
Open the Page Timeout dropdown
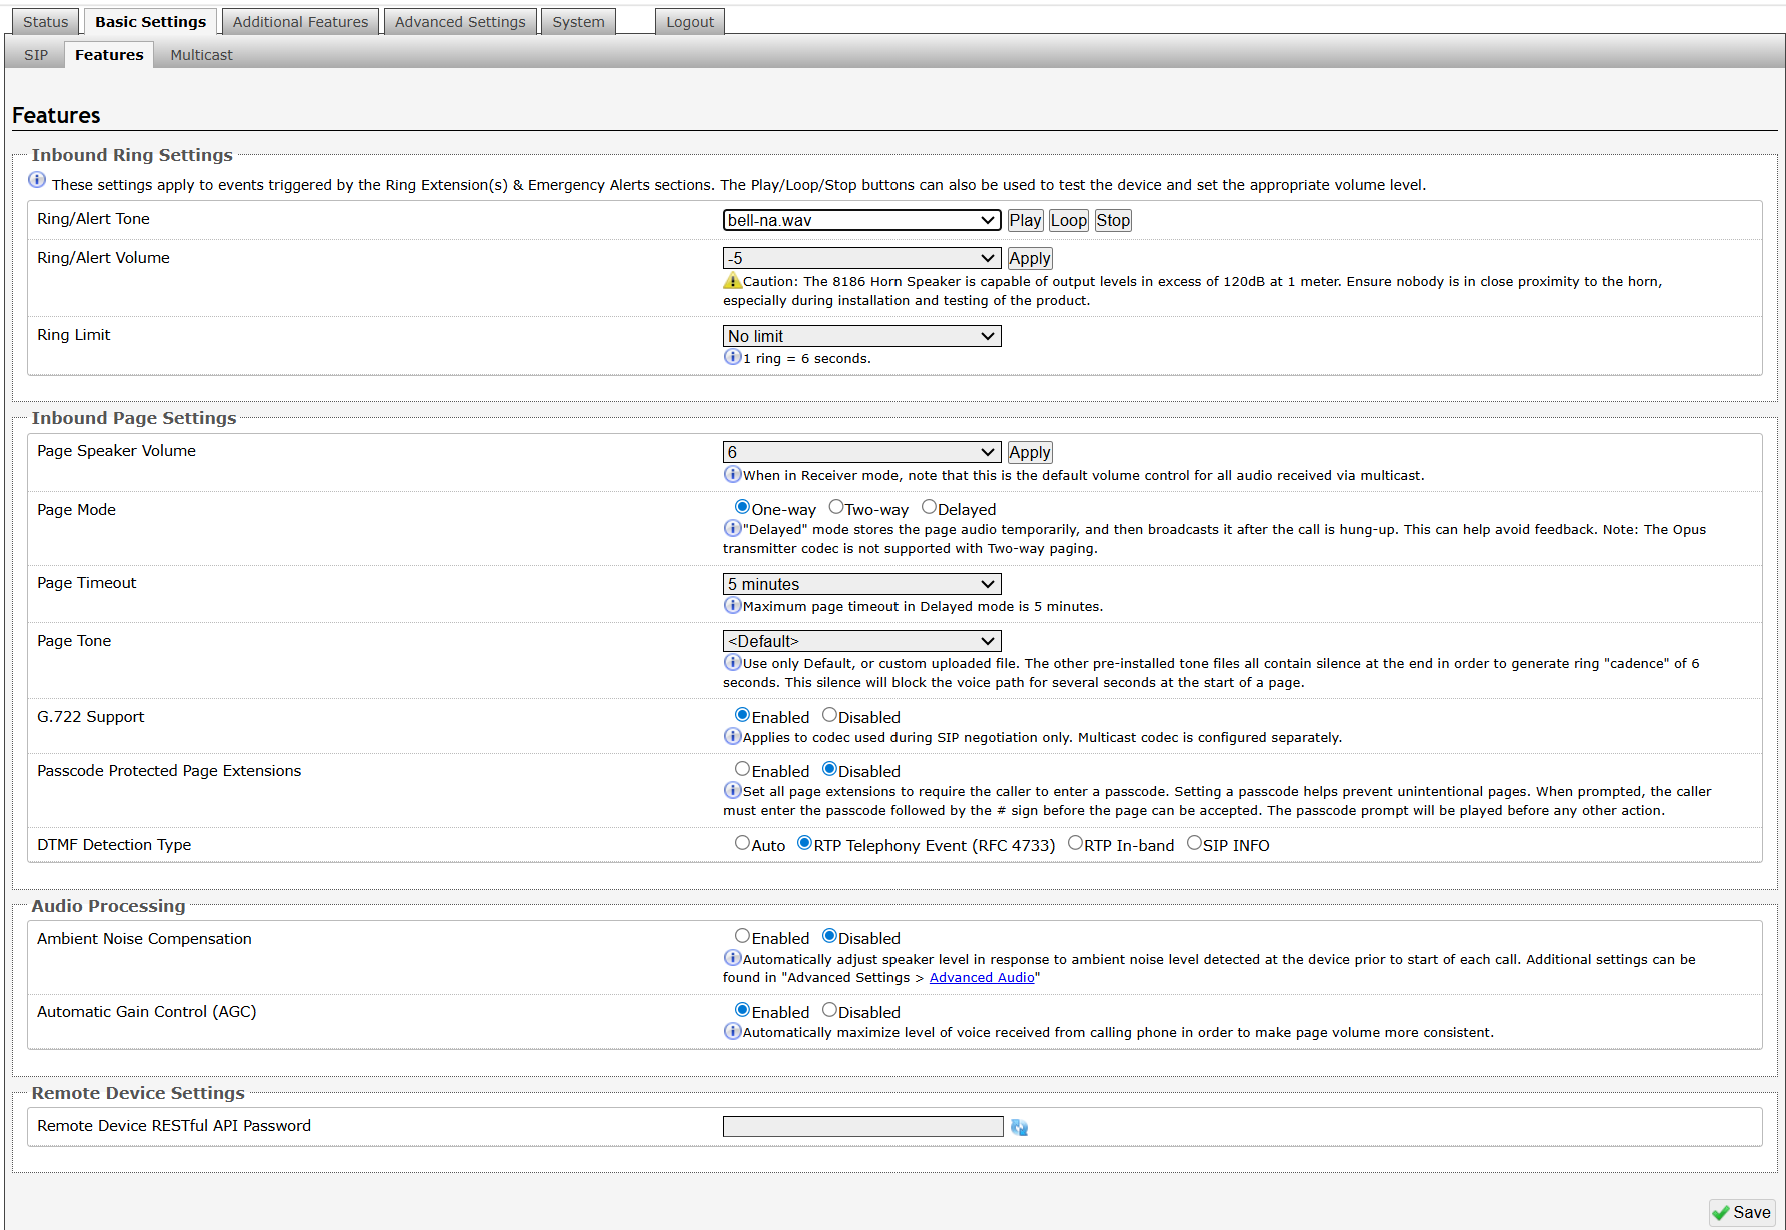tap(862, 584)
